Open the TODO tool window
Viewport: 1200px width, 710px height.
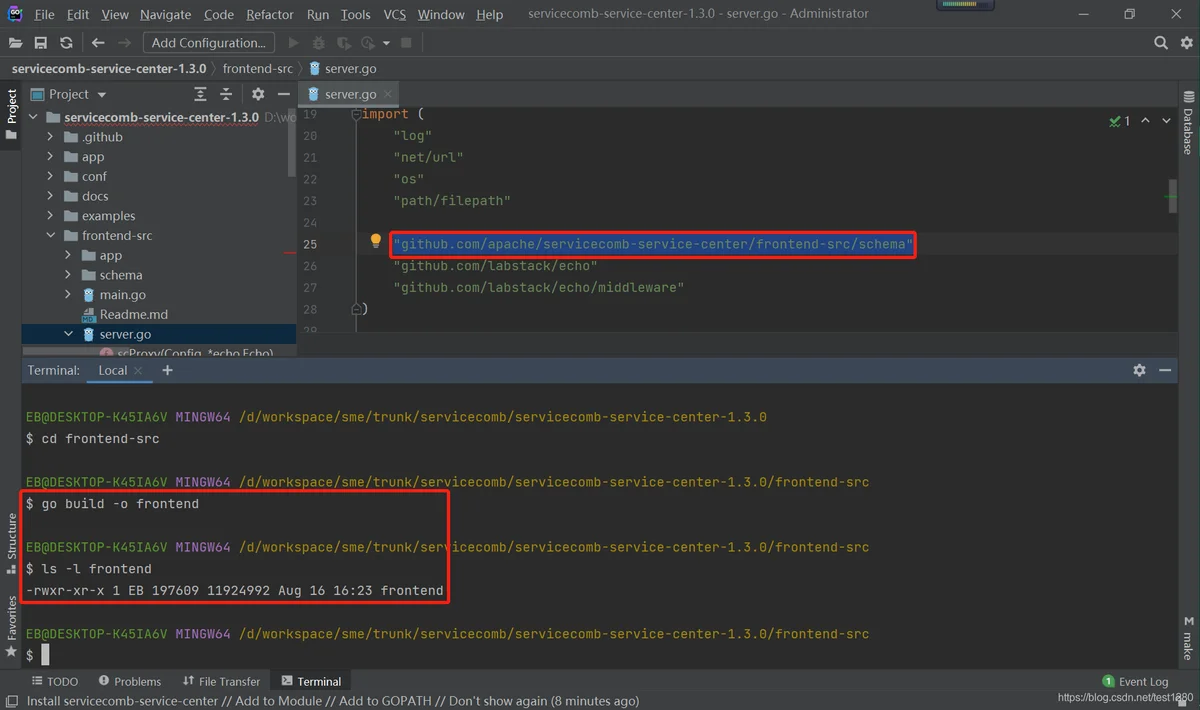[x=54, y=681]
